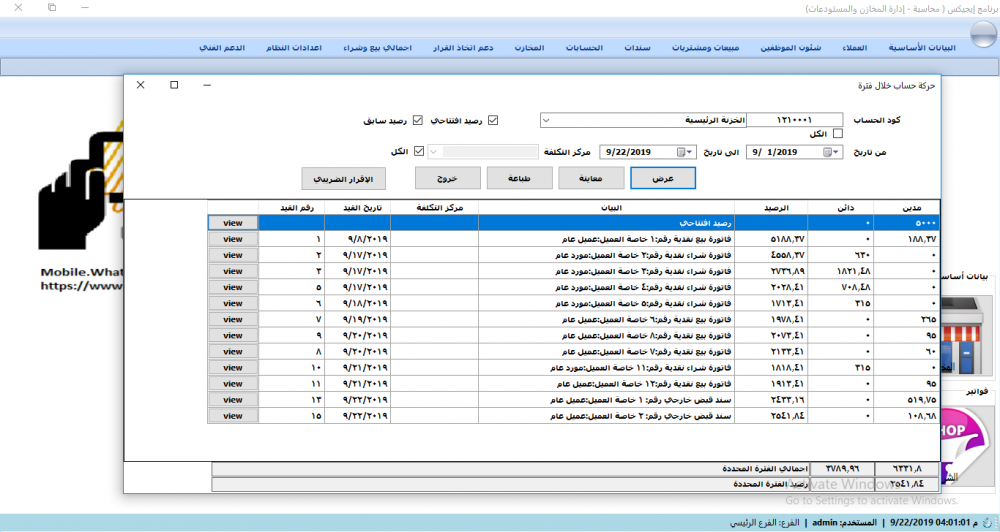Open the شئون الموظفين menu

tap(791, 48)
